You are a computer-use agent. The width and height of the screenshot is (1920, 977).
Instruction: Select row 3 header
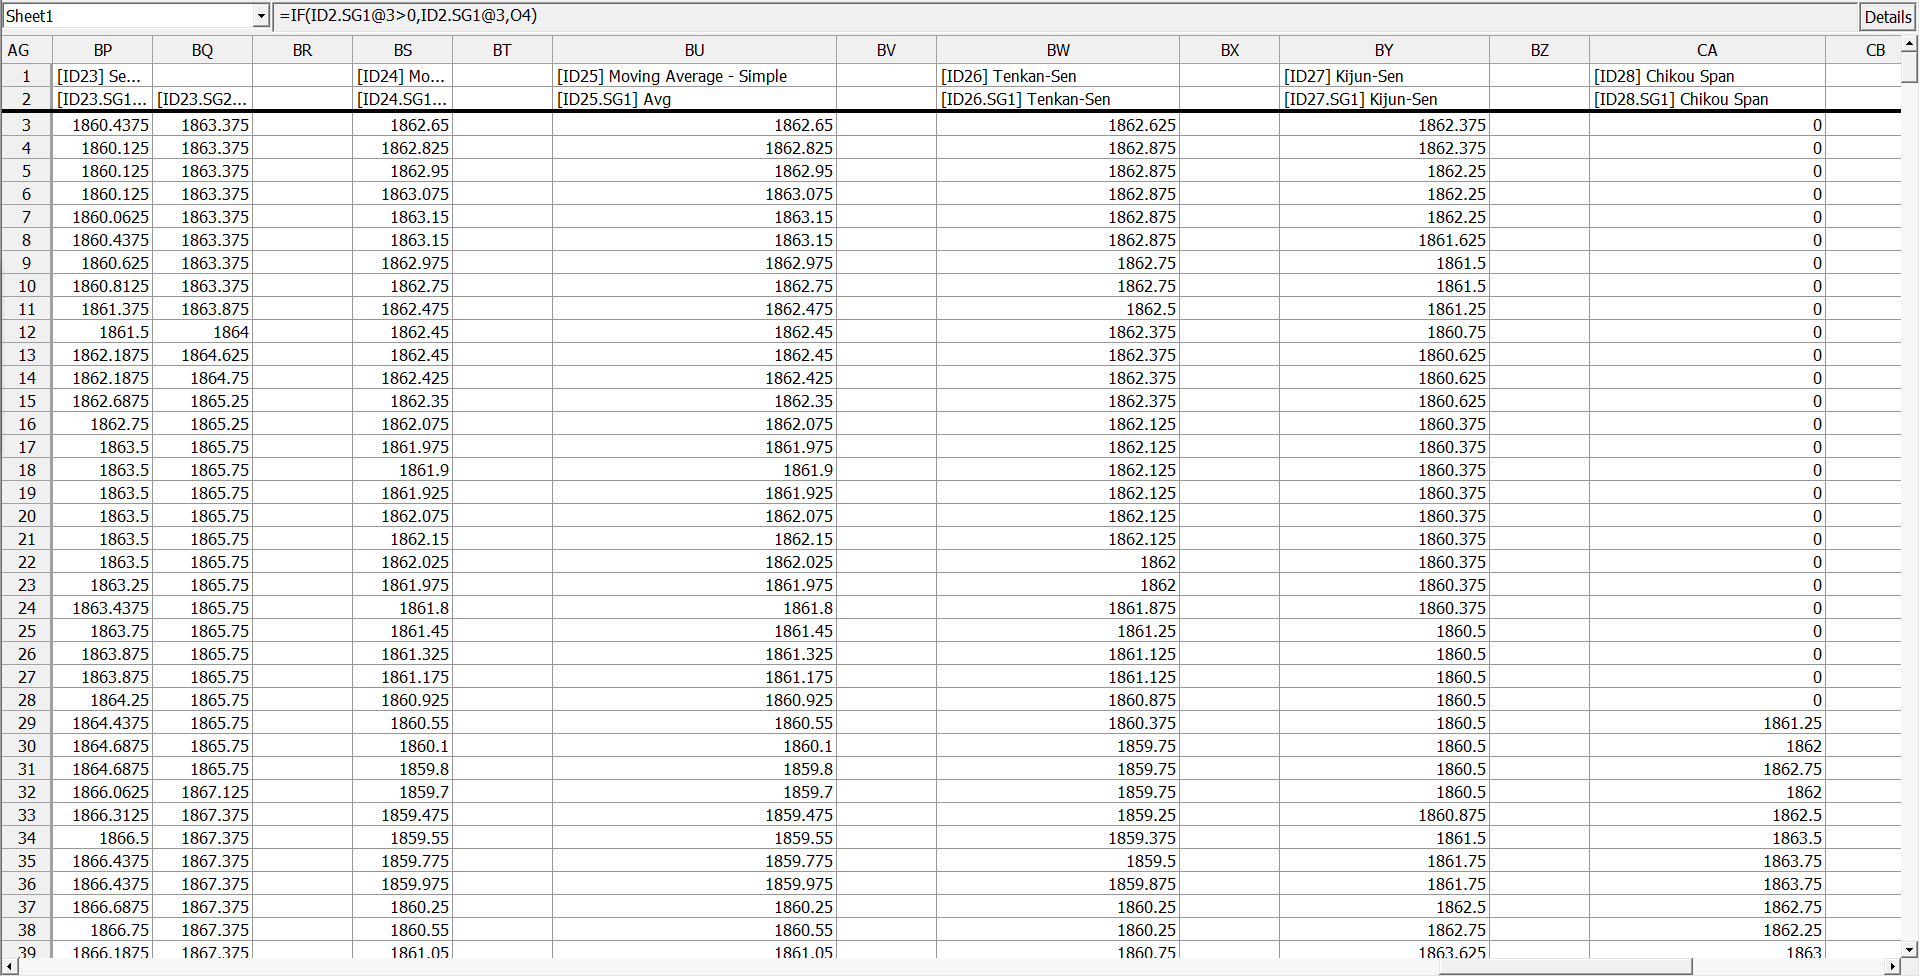pos(27,125)
